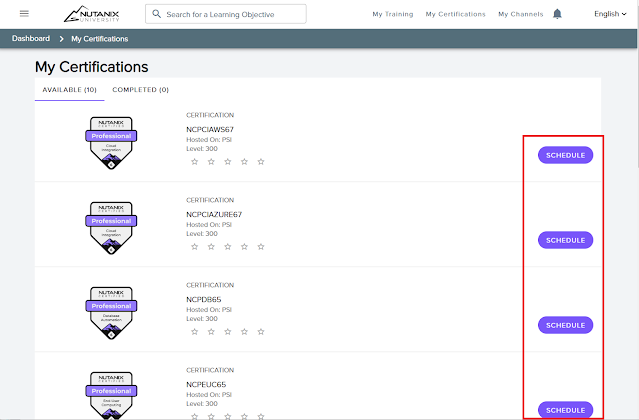Rate NCPDB65 three stars
This screenshot has width=639, height=420.
coord(228,332)
